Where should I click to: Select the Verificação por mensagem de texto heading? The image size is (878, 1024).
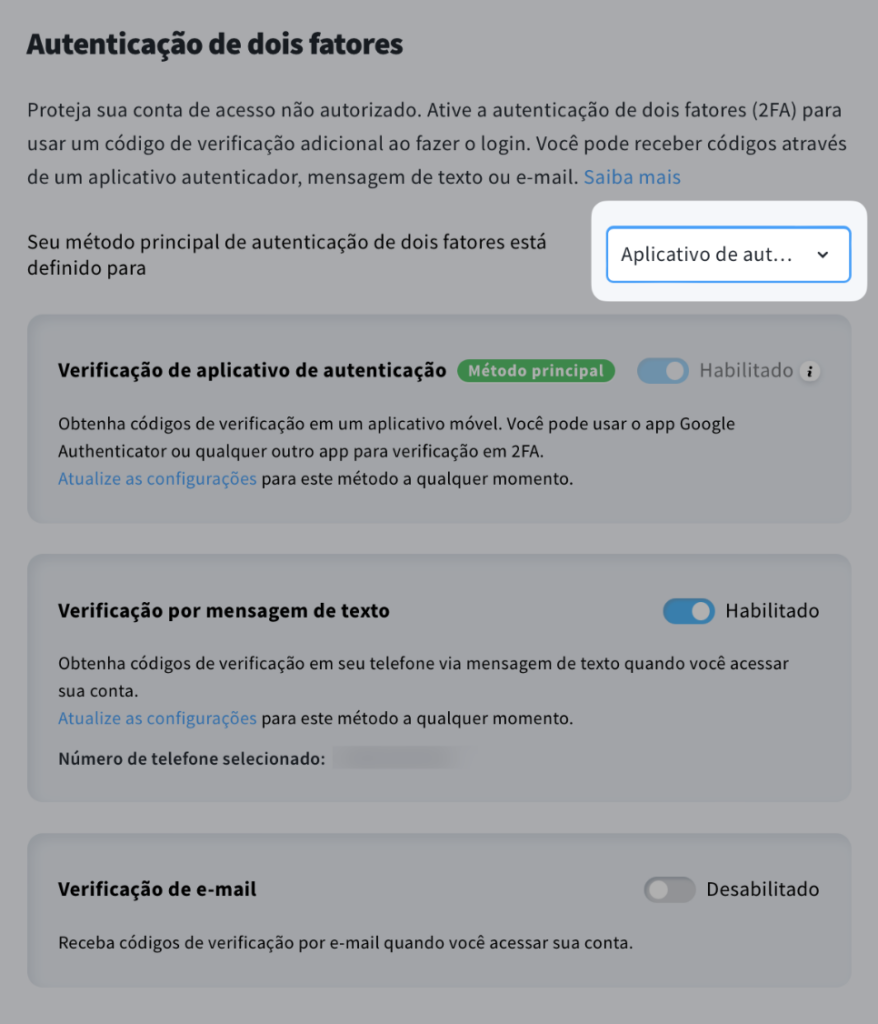[223, 611]
